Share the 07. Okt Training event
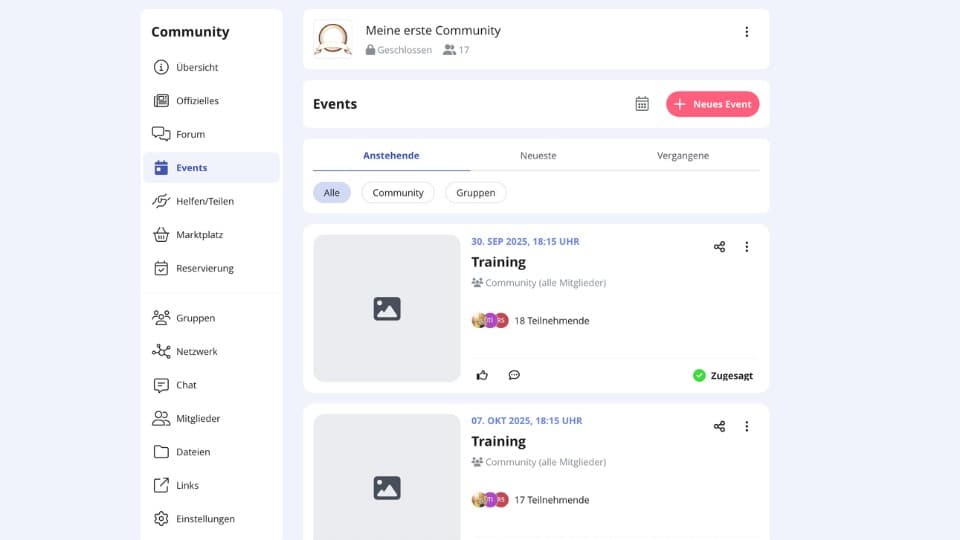 click(719, 426)
